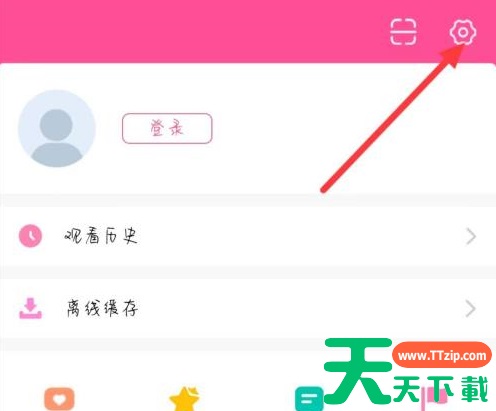
Task: Click the large green 天 logo
Action: tap(358, 371)
